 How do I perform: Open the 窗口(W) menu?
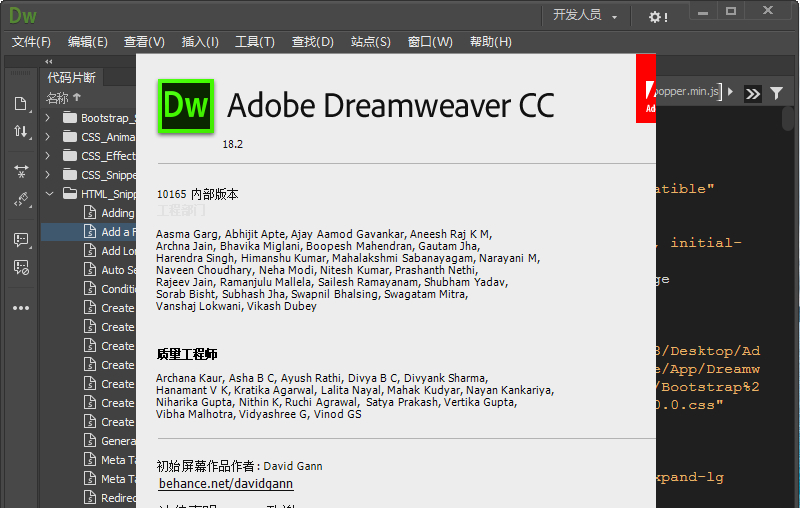point(430,42)
